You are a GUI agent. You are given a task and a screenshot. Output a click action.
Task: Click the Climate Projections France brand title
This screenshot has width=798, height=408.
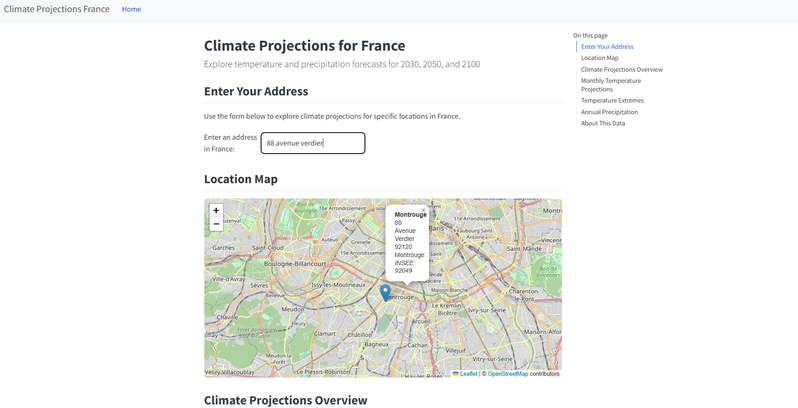[x=57, y=9]
